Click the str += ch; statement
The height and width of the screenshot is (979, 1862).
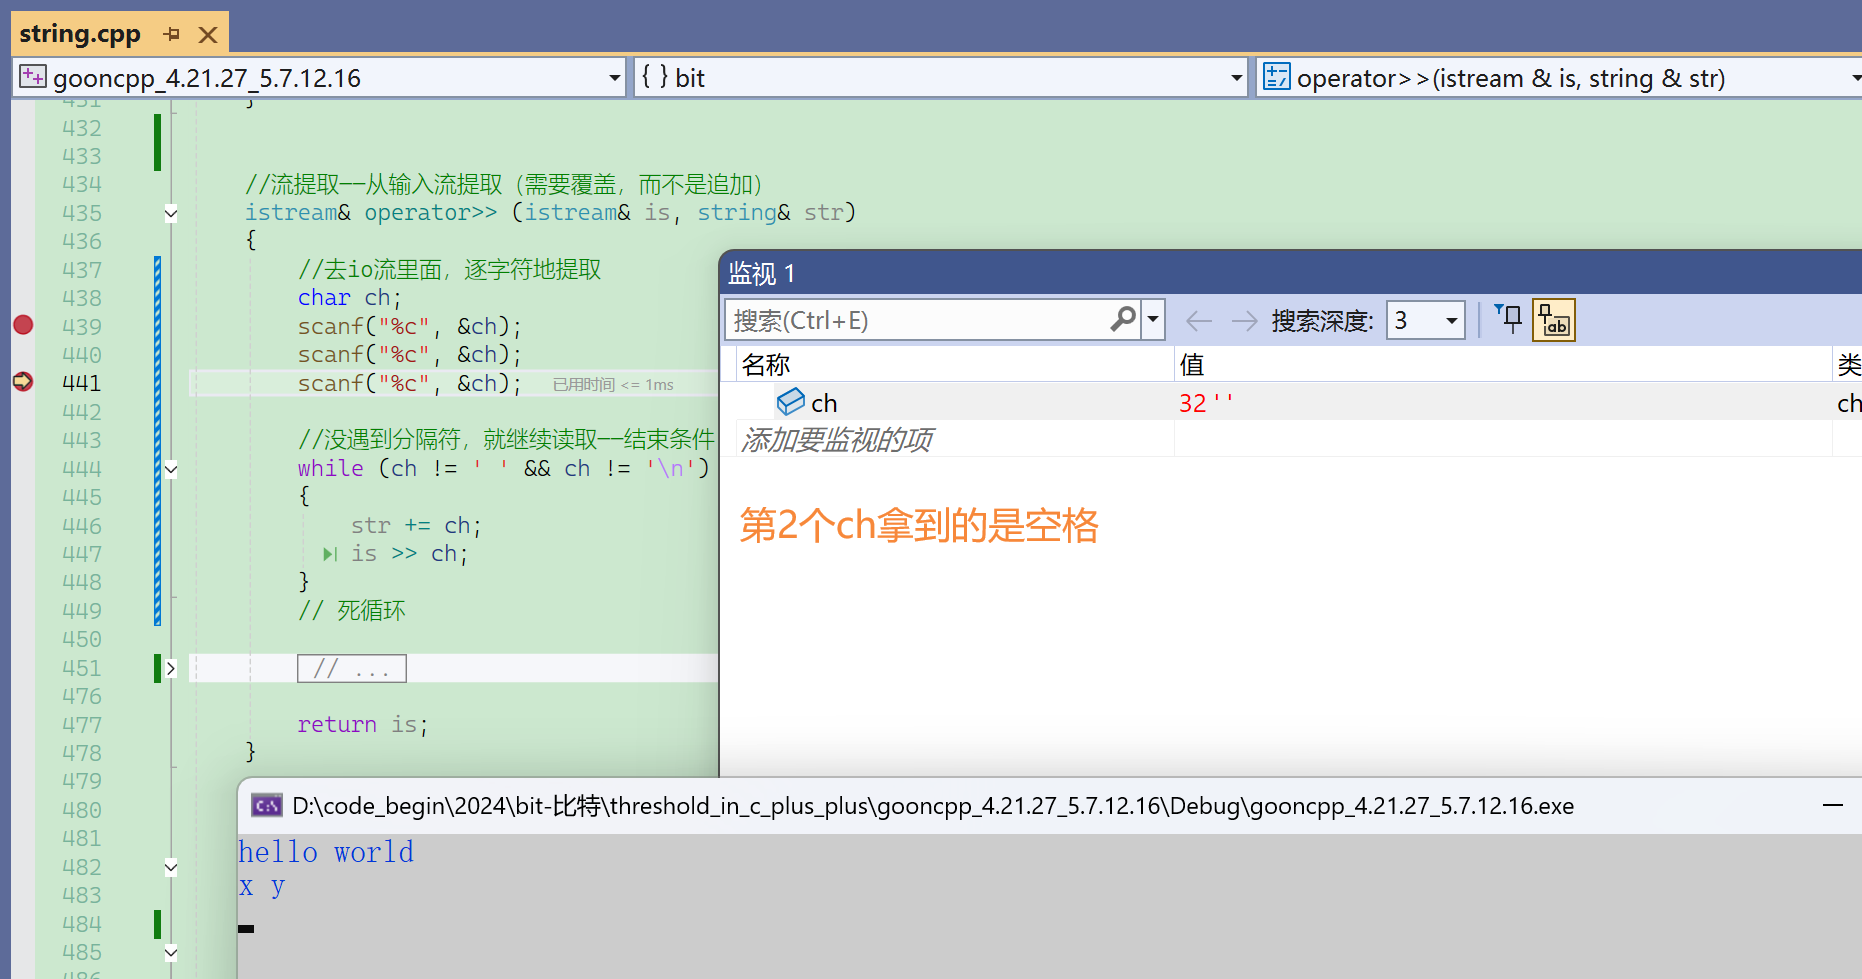pos(416,526)
